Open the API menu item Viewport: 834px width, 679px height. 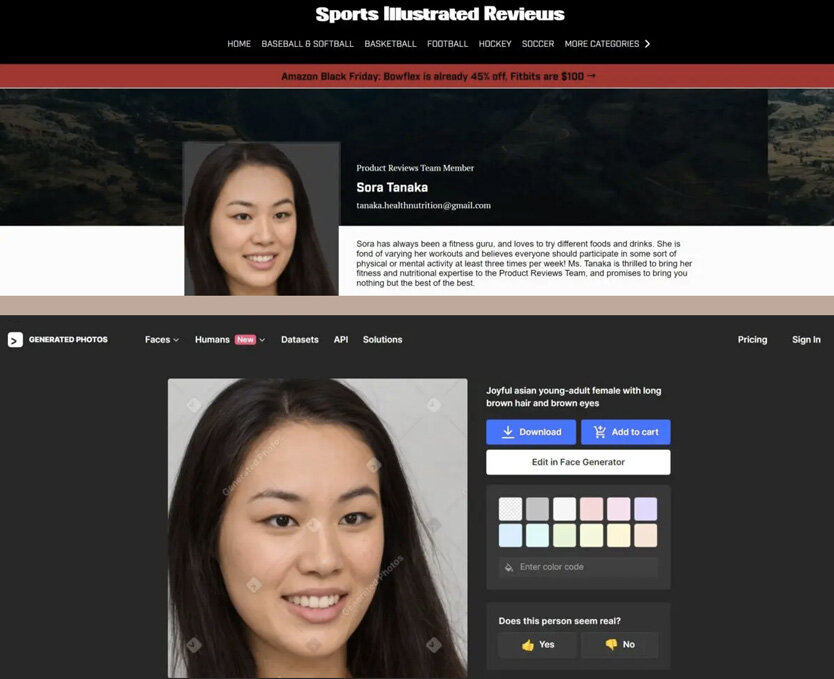click(341, 340)
